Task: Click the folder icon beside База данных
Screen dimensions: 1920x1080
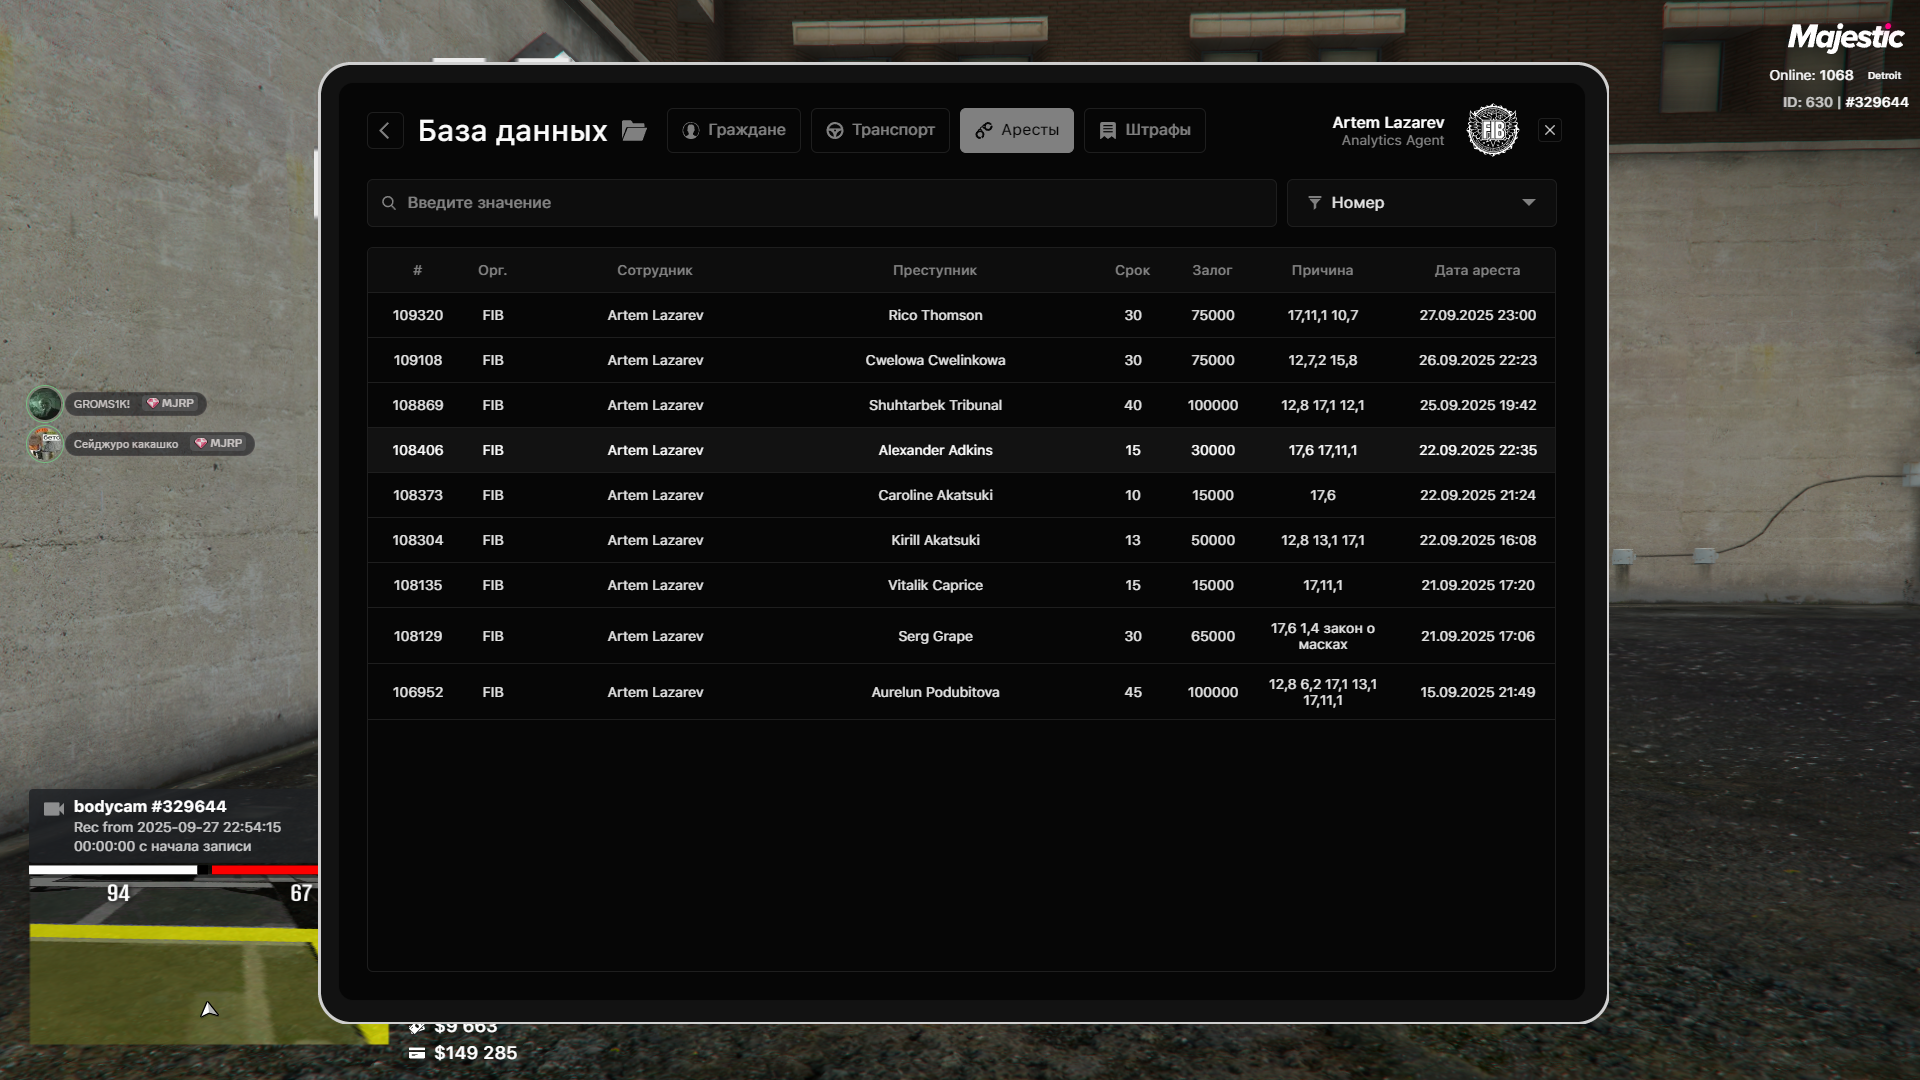Action: (634, 131)
